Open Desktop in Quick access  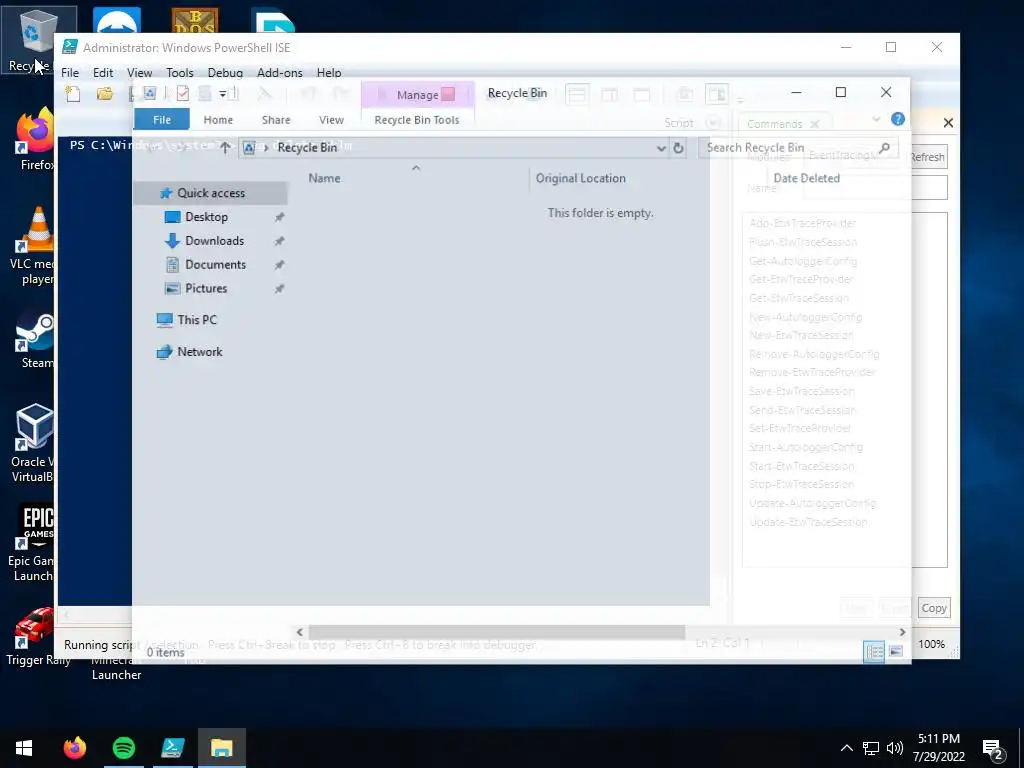click(x=206, y=217)
